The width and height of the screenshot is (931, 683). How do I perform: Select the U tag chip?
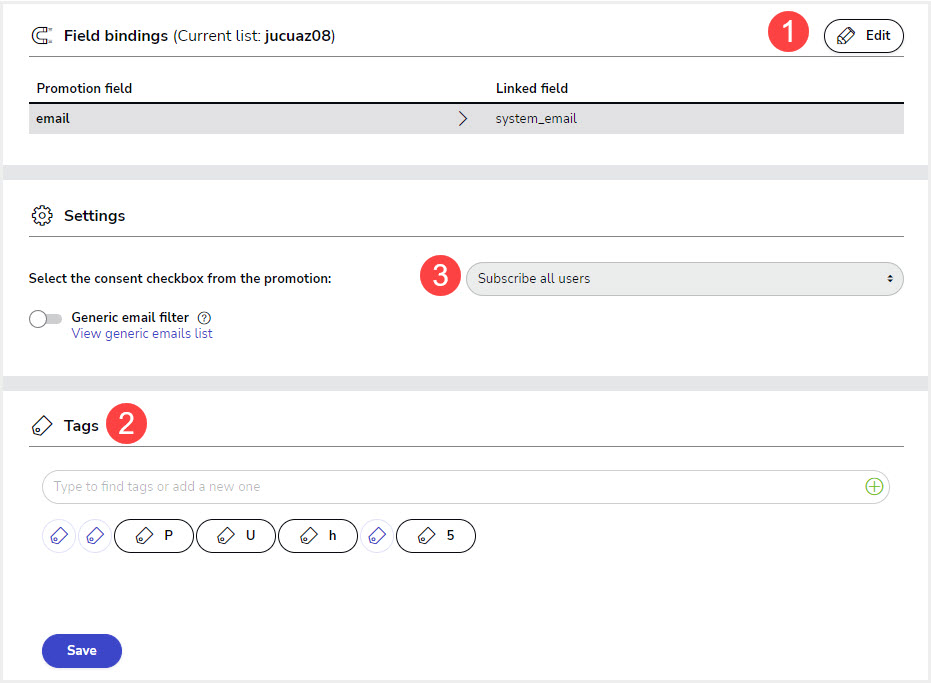pos(236,536)
